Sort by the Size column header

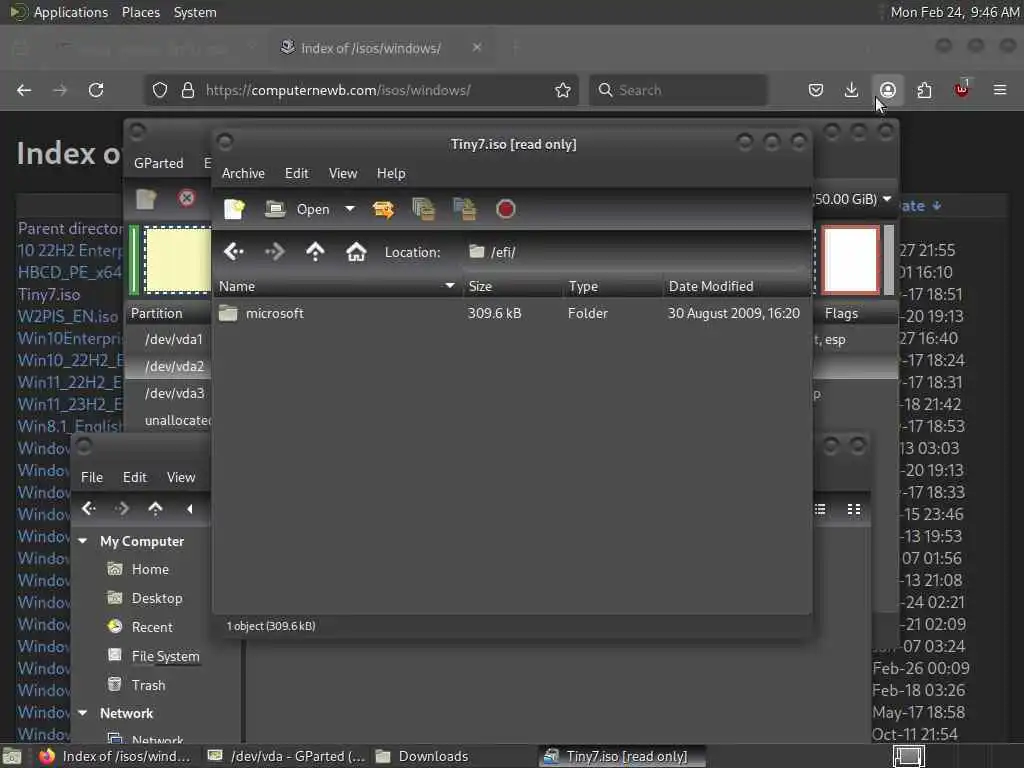click(513, 286)
